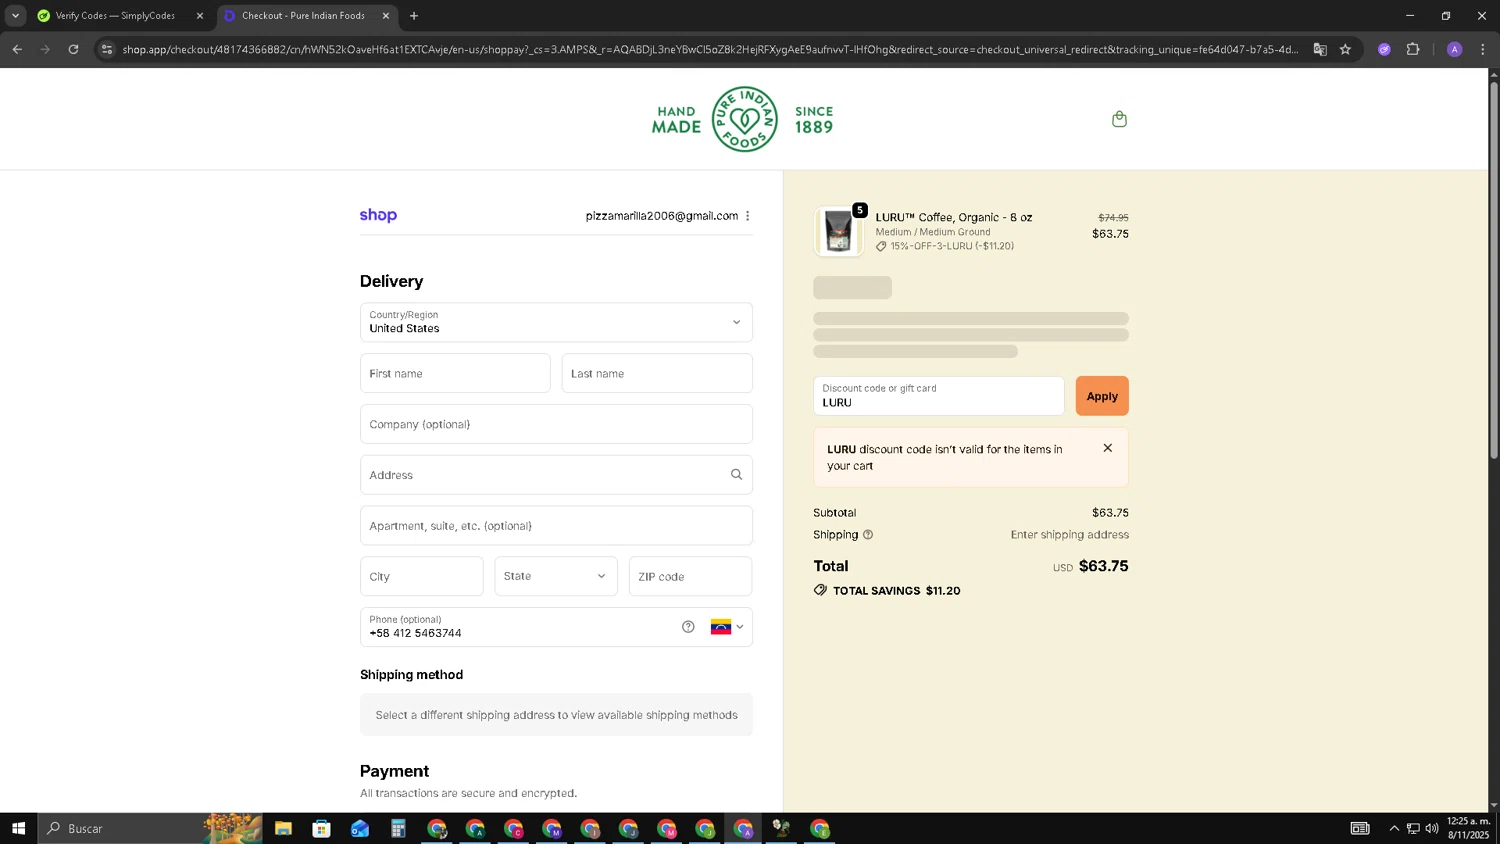The height and width of the screenshot is (844, 1500).
Task: Dismiss the invalid LURU discount code message
Action: (1107, 448)
